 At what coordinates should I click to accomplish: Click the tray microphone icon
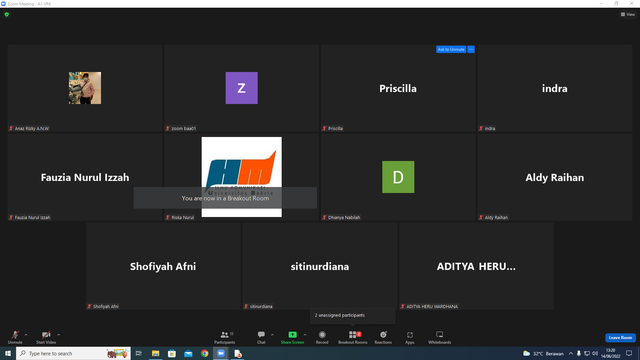point(578,353)
